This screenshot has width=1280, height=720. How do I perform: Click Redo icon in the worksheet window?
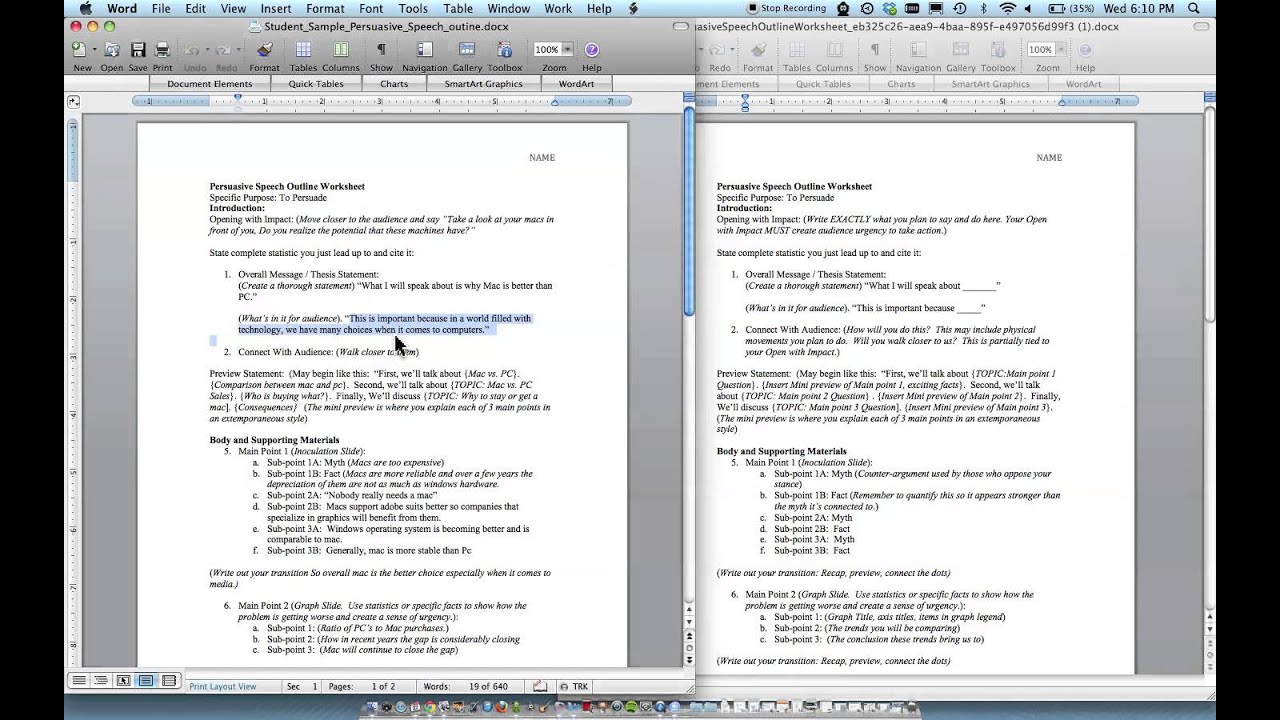point(718,50)
